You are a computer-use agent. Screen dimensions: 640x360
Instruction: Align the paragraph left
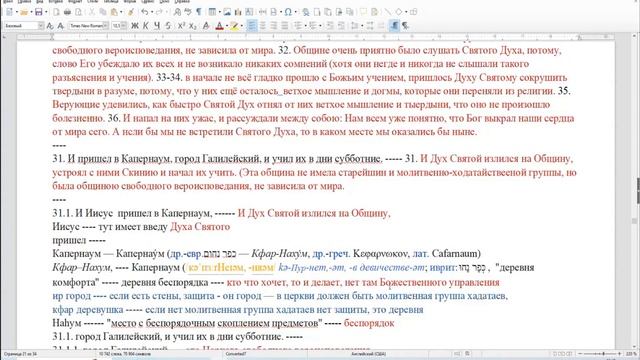point(252,26)
